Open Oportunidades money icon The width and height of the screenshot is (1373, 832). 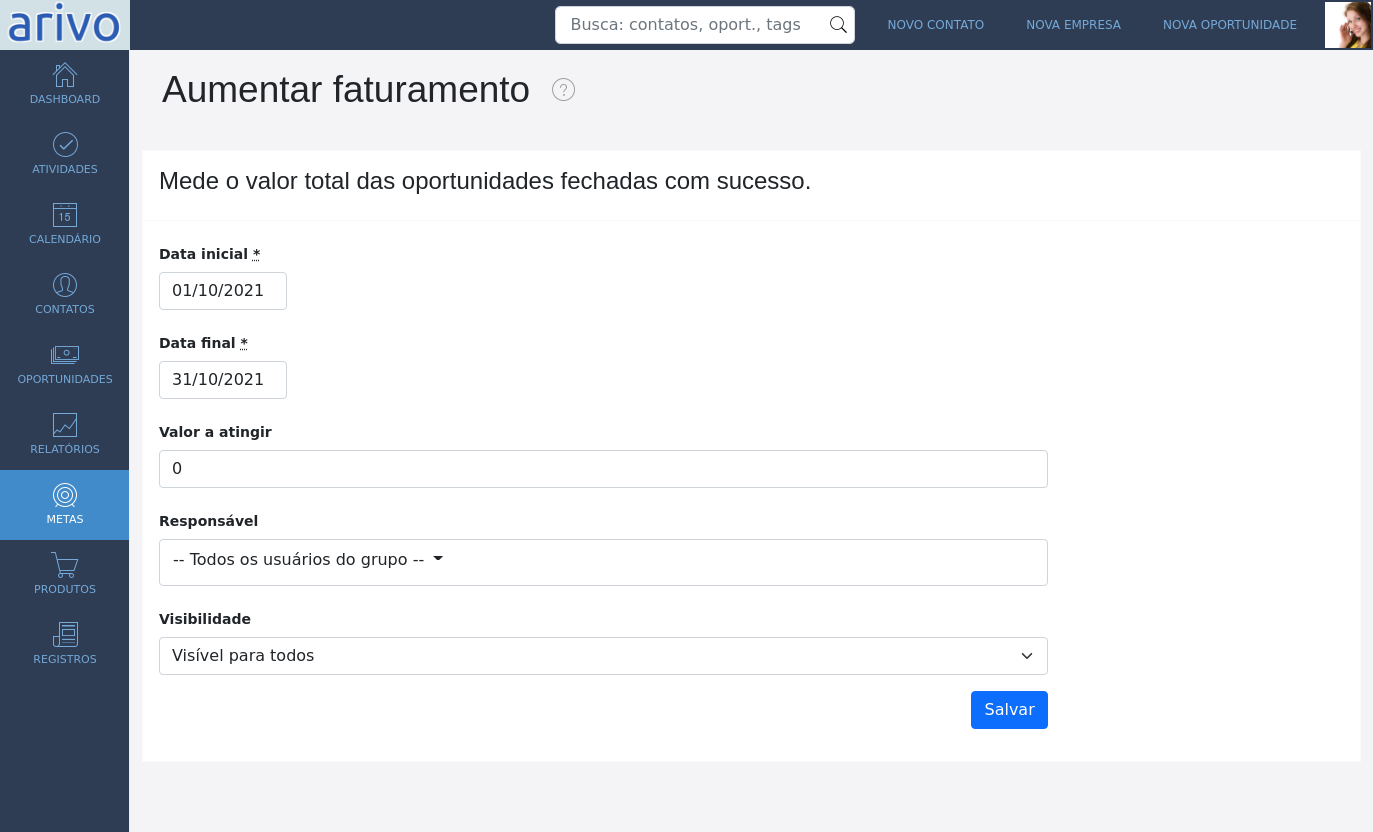(x=65, y=355)
